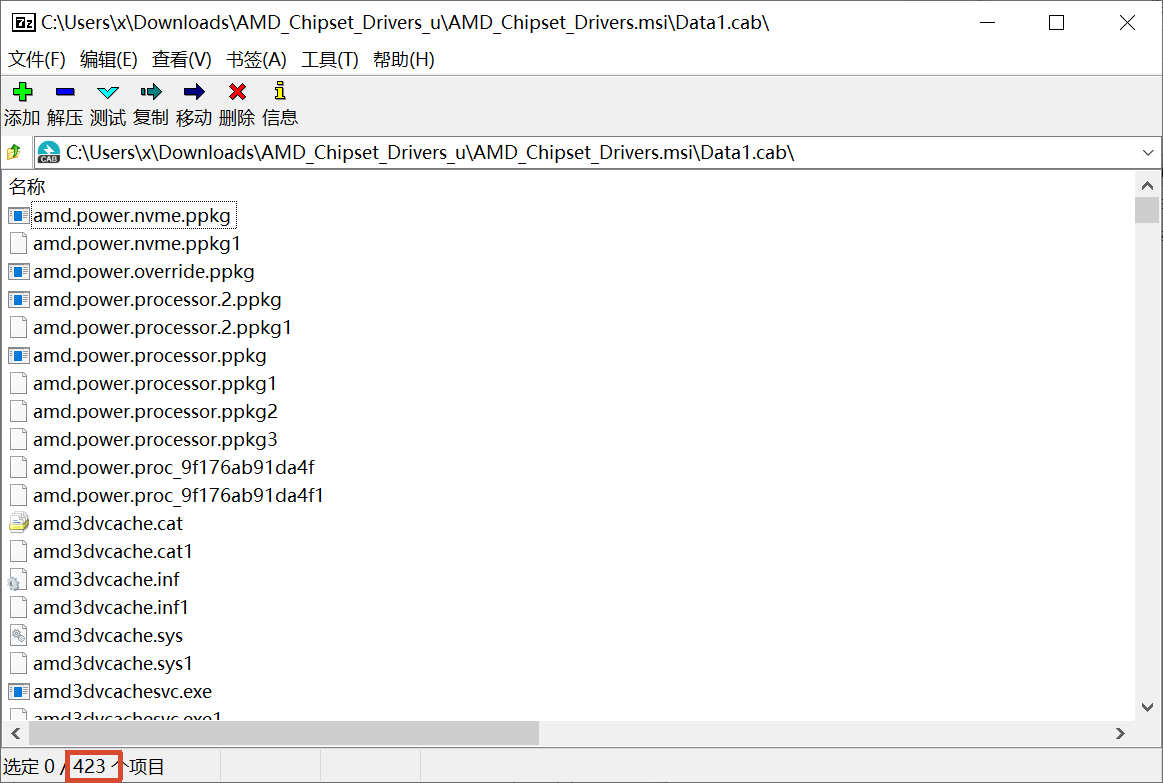Select the file amd3dvcachesvc.exe
This screenshot has height=783, width=1163.
coord(123,692)
